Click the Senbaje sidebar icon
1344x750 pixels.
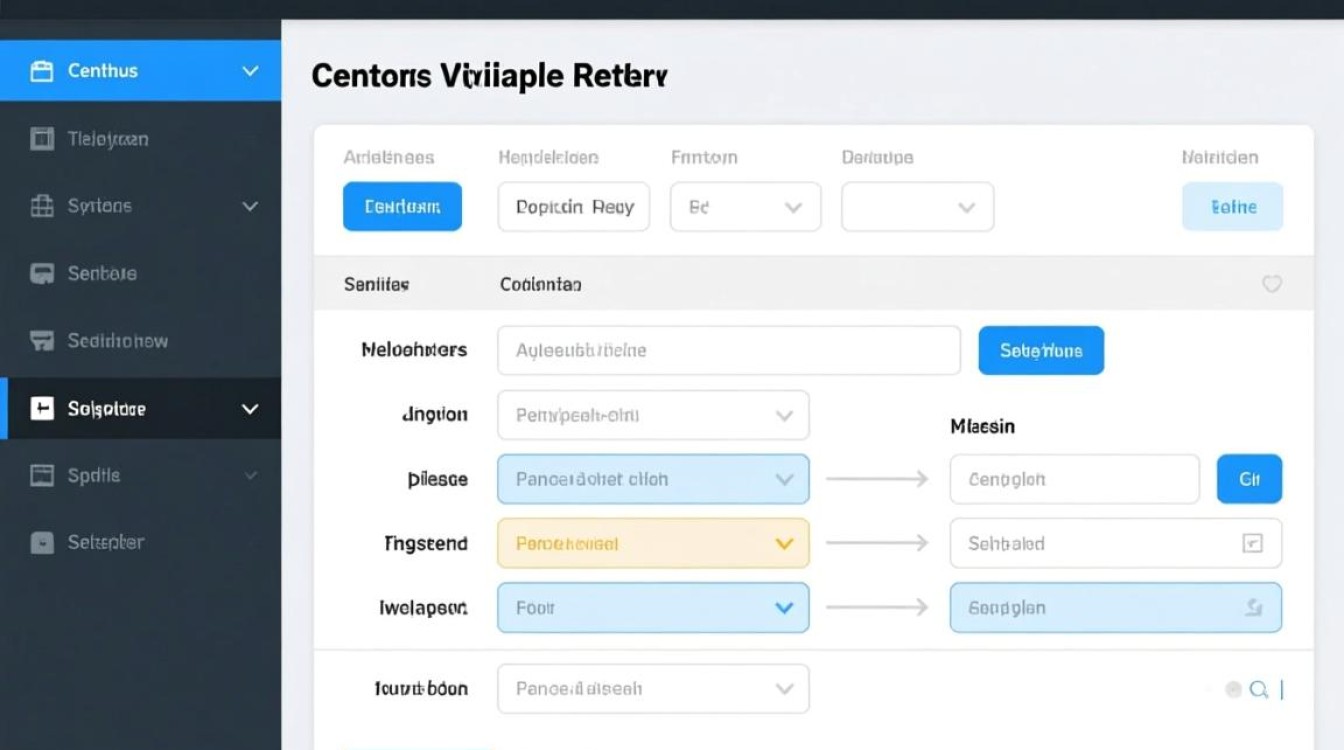click(41, 273)
